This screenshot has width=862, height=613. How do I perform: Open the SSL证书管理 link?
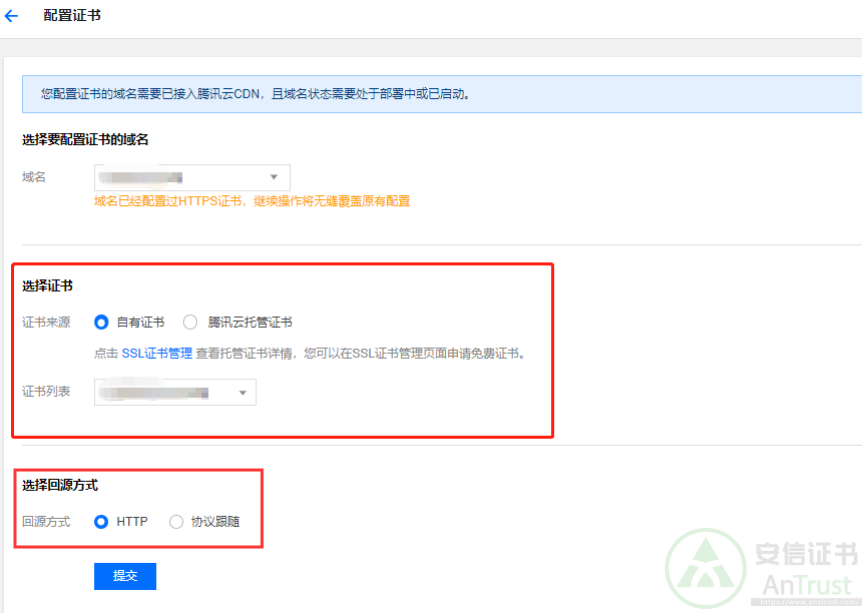click(x=157, y=353)
